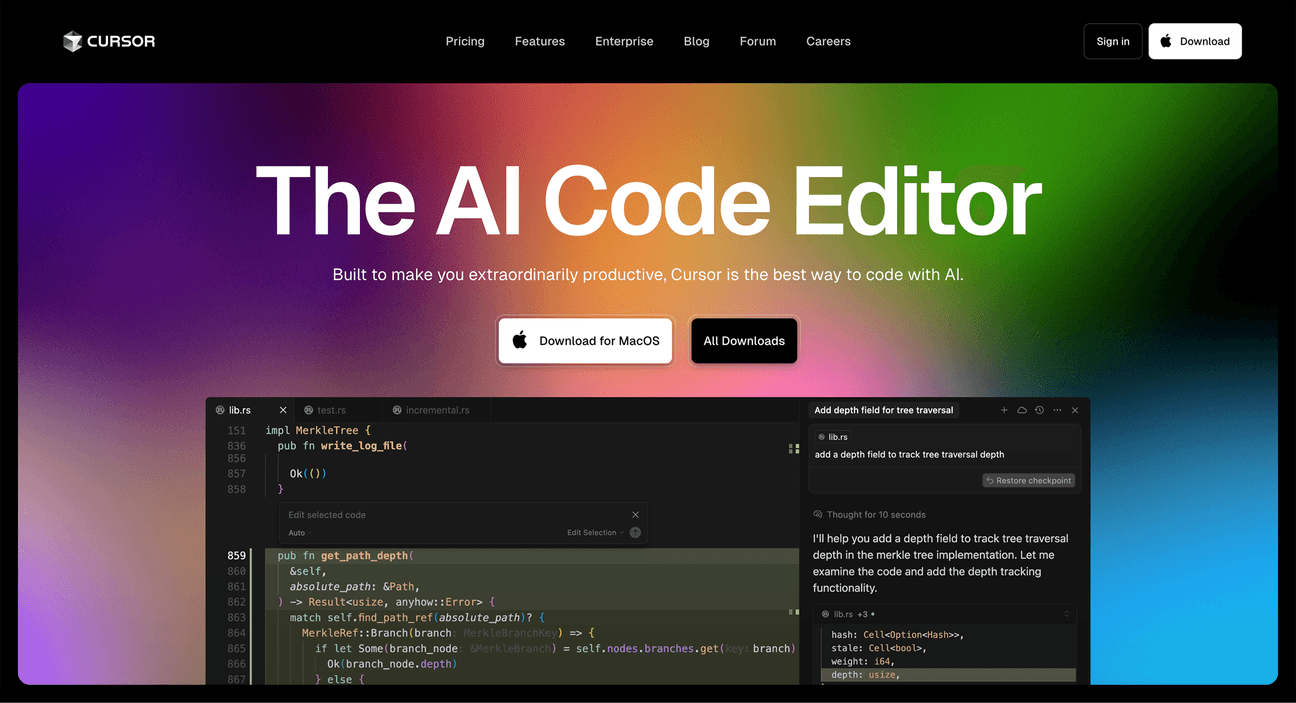Click the All Downloads button
This screenshot has width=1296, height=703.
tap(744, 341)
